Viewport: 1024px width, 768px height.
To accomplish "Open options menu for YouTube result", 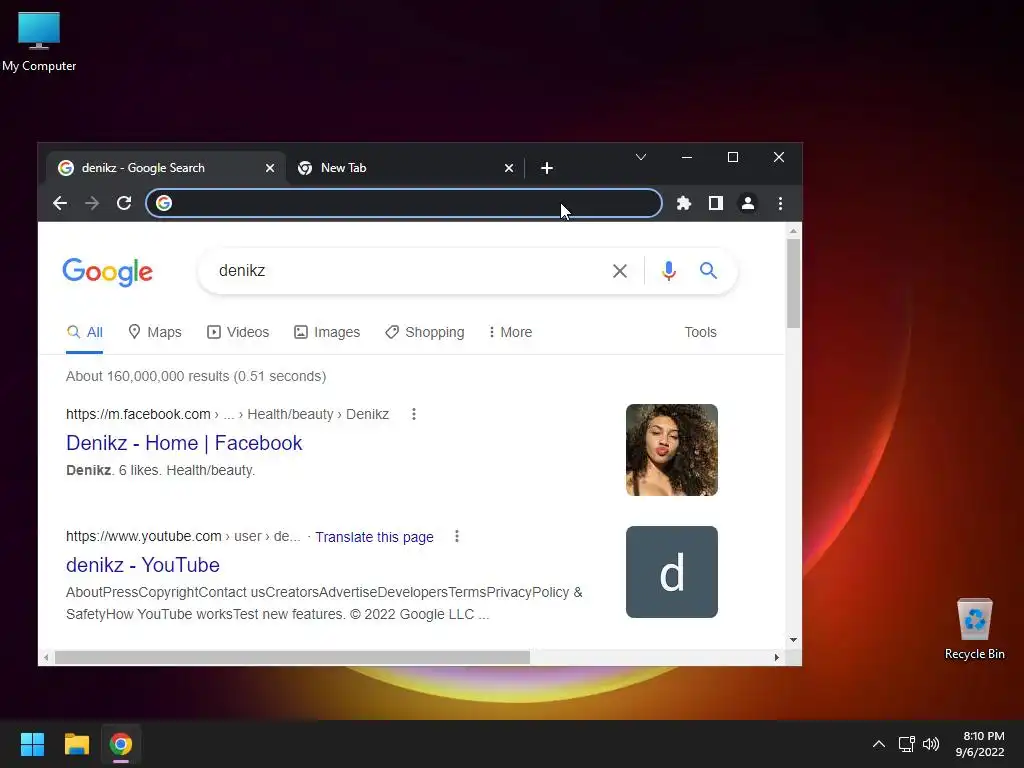I will coord(457,536).
